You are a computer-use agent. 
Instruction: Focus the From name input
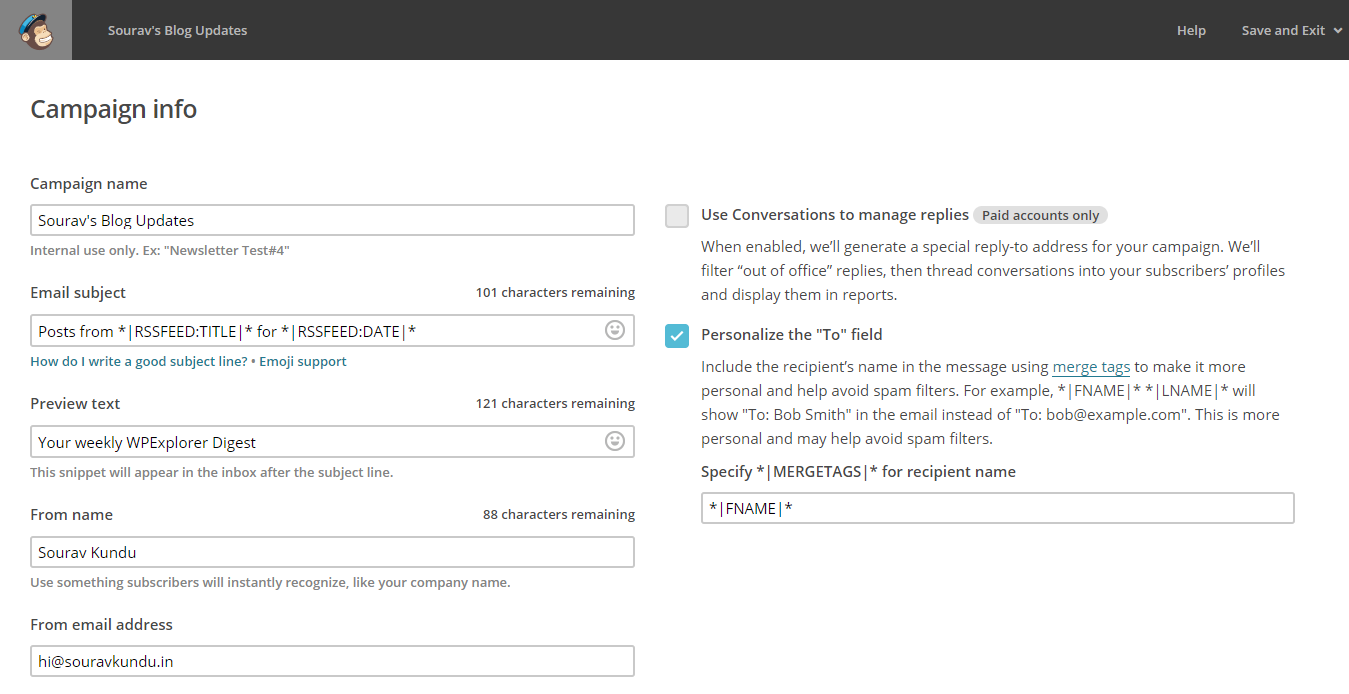click(332, 552)
